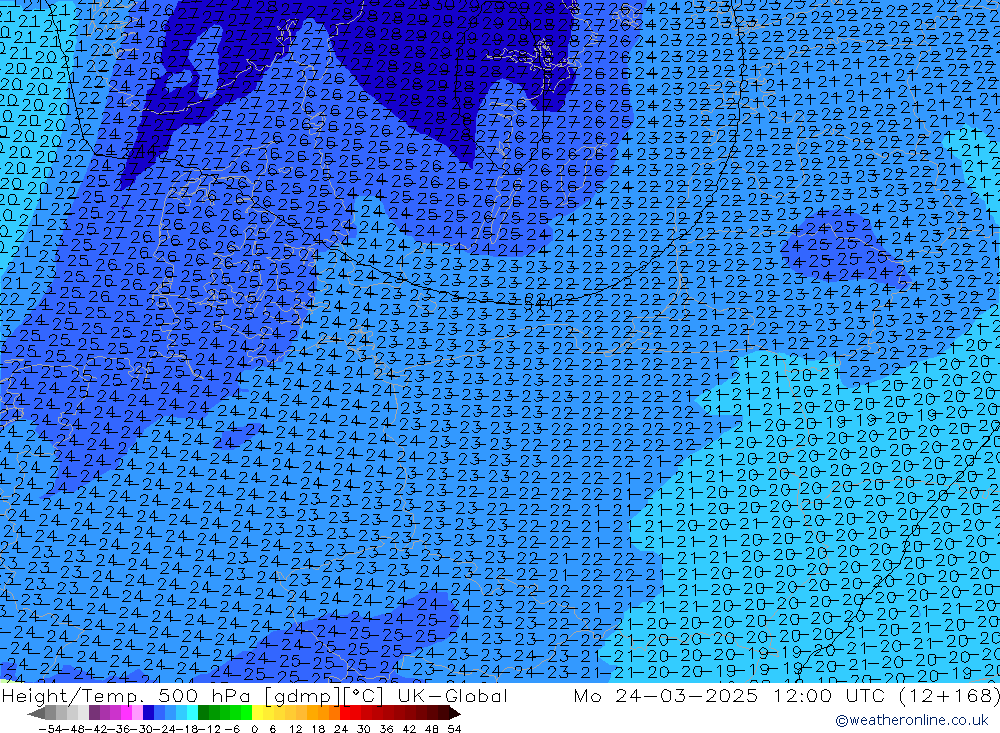The width and height of the screenshot is (1000, 733).
Task: Click the '[gdmp][°C]' units label
Action: tap(324, 696)
